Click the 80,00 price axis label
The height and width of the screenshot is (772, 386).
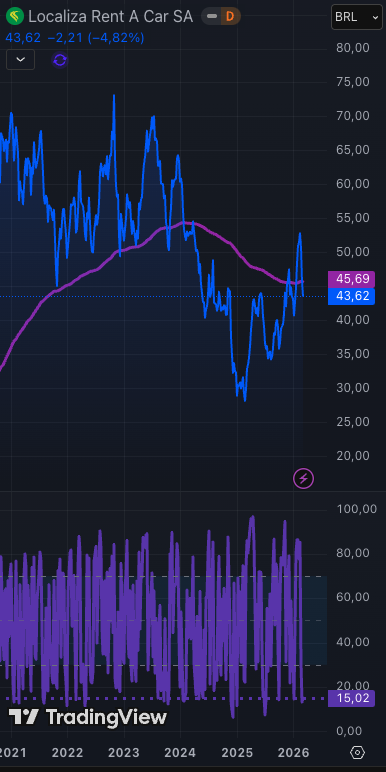pyautogui.click(x=353, y=48)
